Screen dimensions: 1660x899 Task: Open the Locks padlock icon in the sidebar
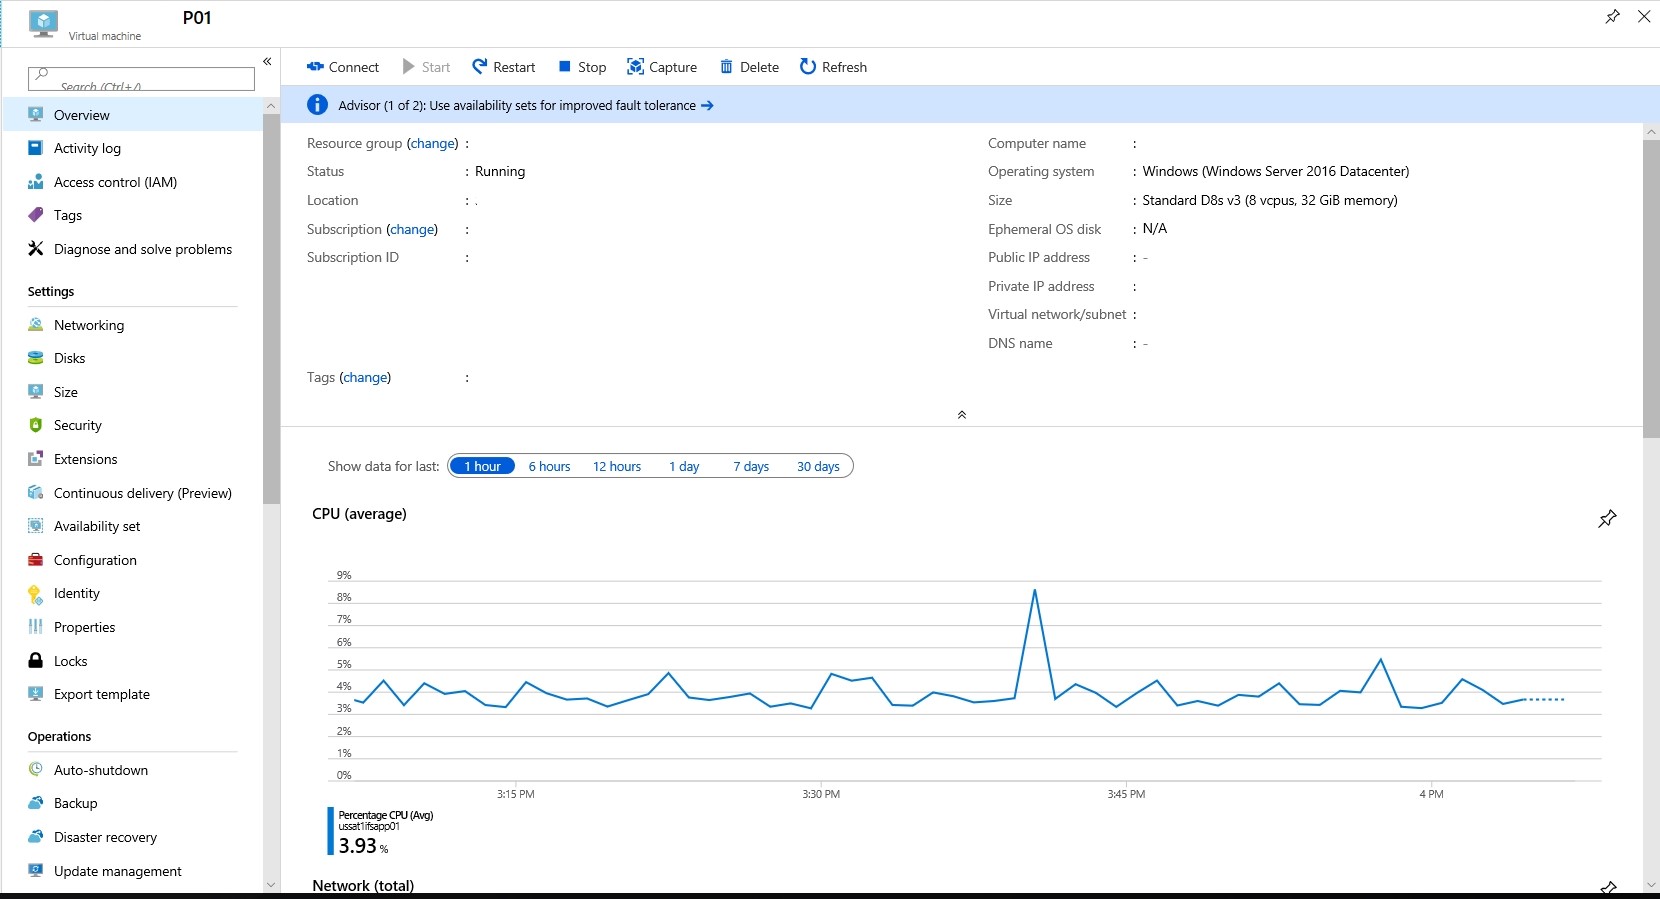pyautogui.click(x=36, y=661)
